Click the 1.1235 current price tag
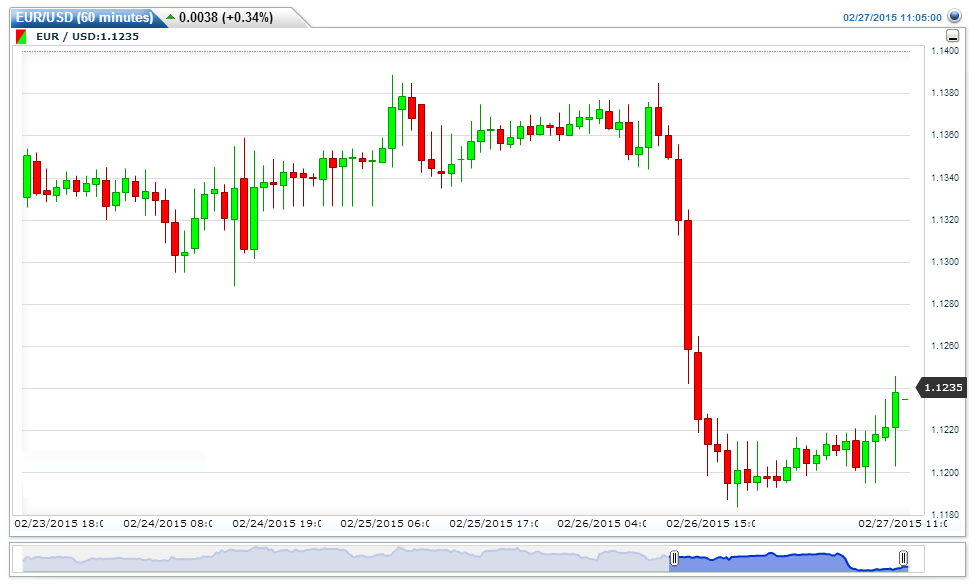Image resolution: width=976 pixels, height=585 pixels. click(x=942, y=388)
